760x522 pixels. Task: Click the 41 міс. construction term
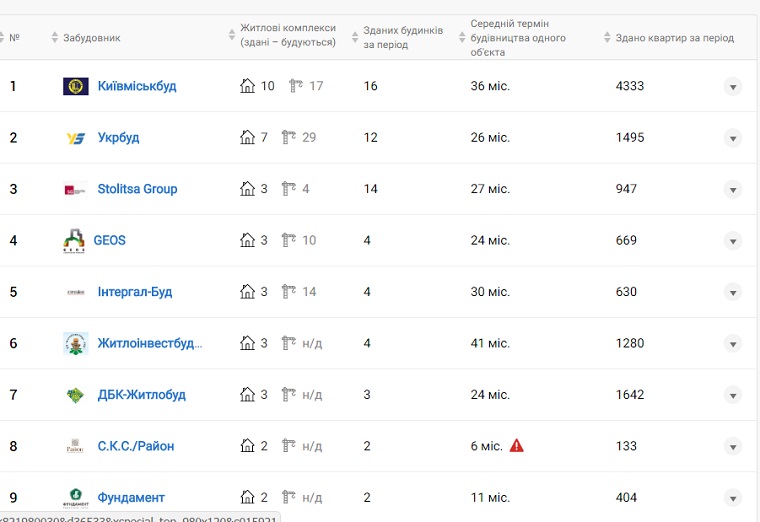click(x=490, y=343)
